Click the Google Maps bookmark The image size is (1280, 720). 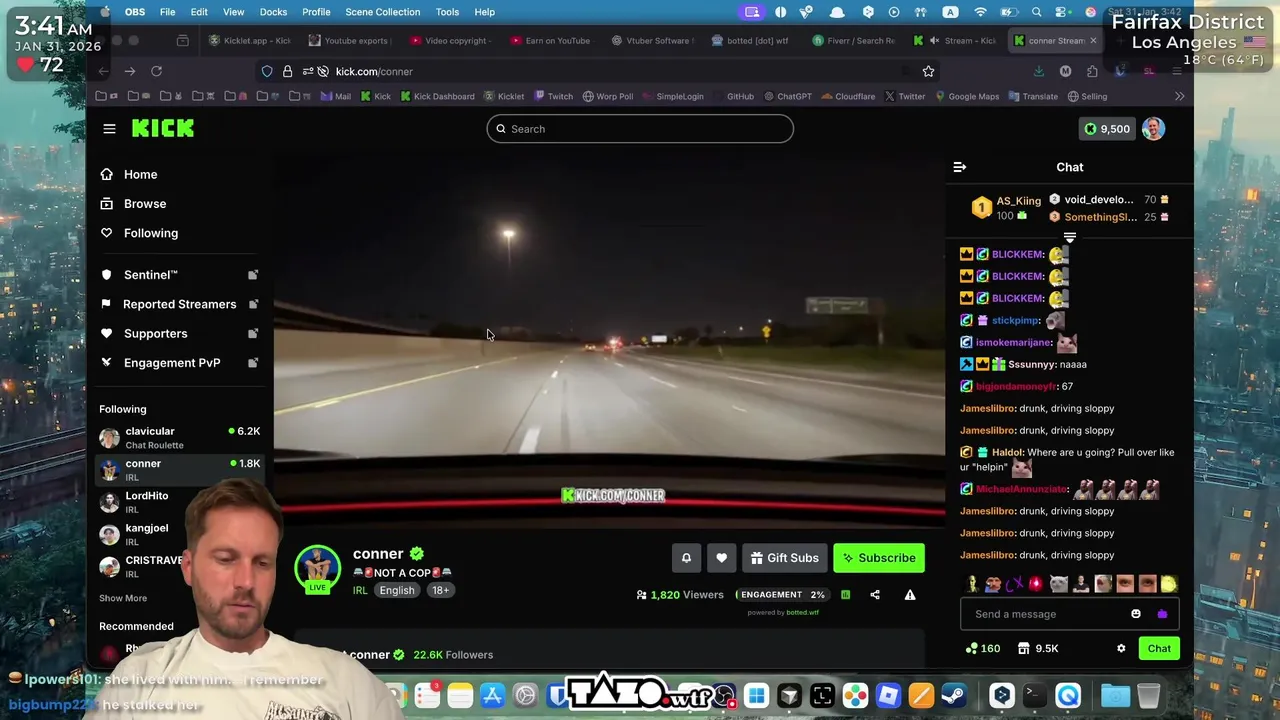(x=967, y=96)
